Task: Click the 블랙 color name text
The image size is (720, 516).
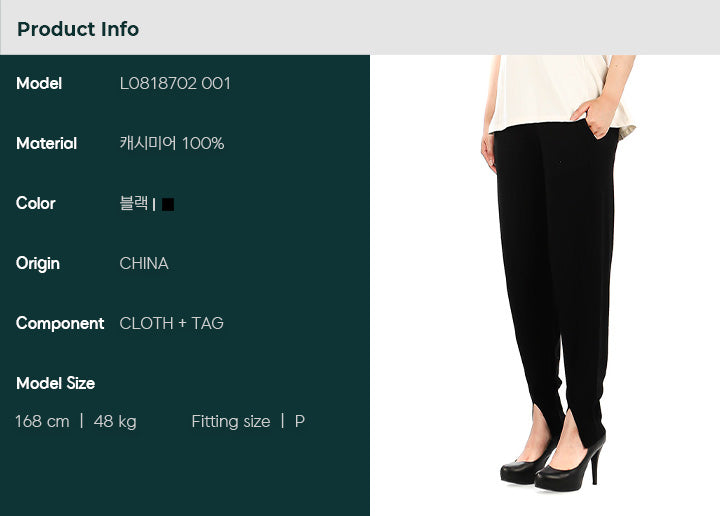Action: pyautogui.click(x=134, y=203)
